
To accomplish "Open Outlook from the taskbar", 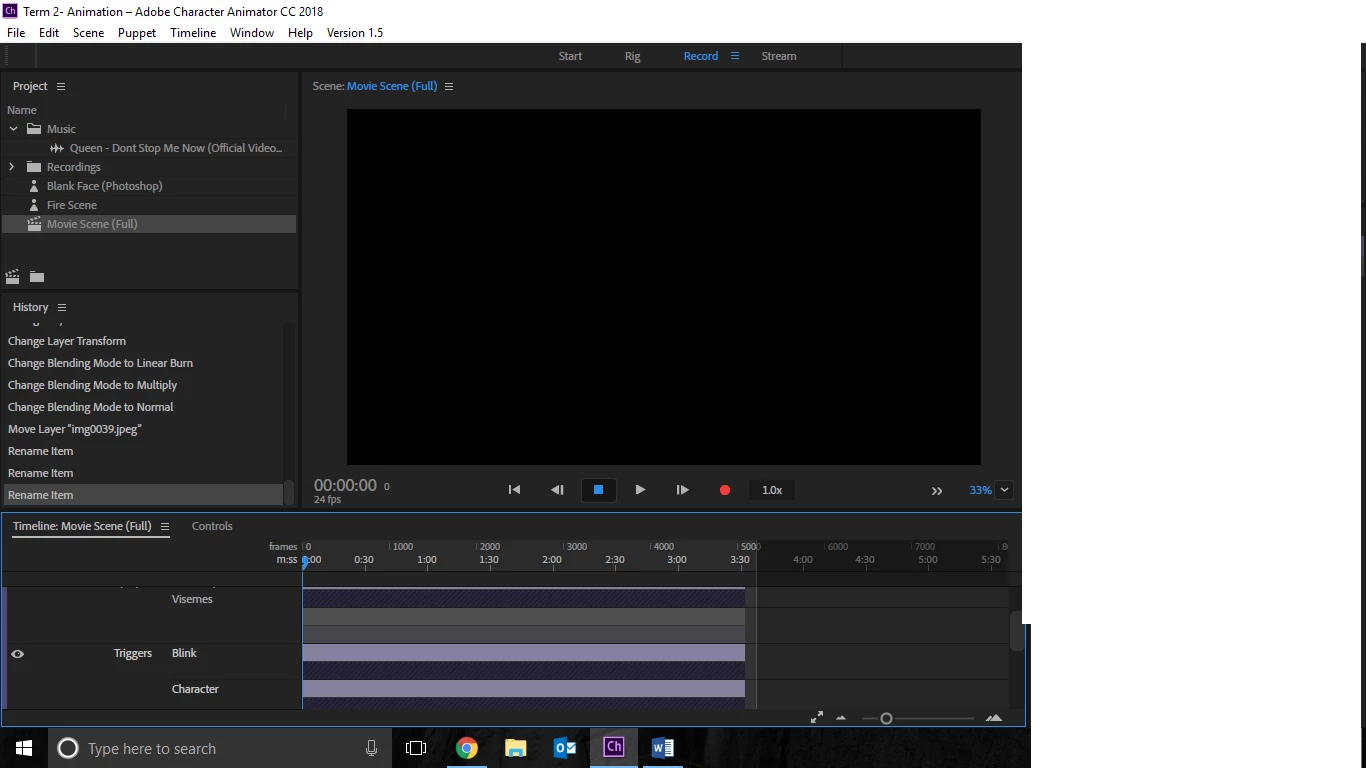I will tap(564, 748).
